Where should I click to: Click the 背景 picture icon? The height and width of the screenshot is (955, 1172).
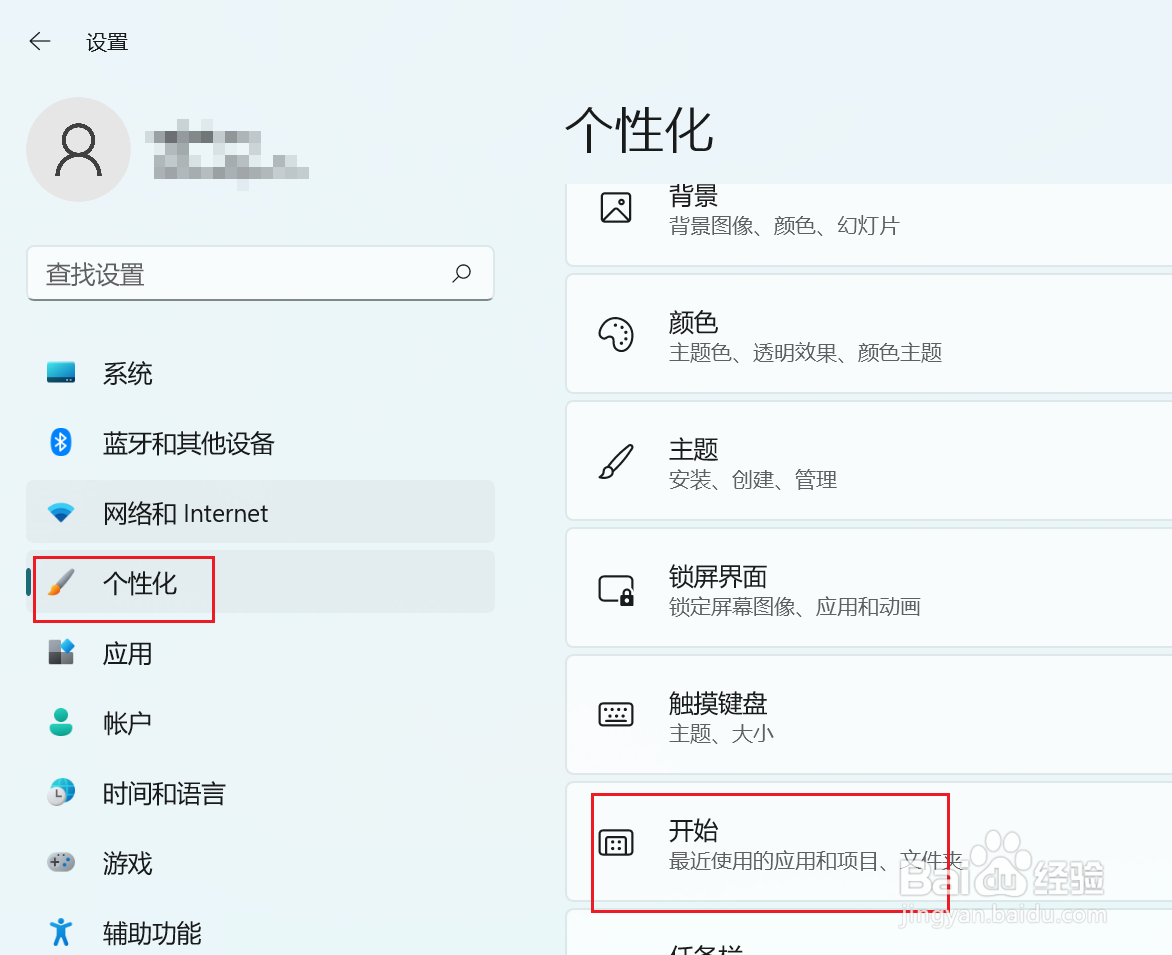(616, 207)
